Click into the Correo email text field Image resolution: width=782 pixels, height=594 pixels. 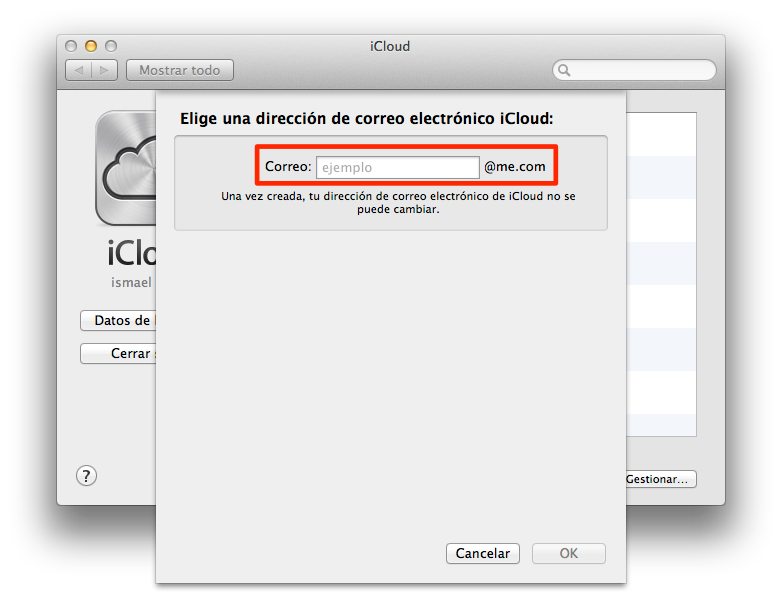pyautogui.click(x=397, y=168)
